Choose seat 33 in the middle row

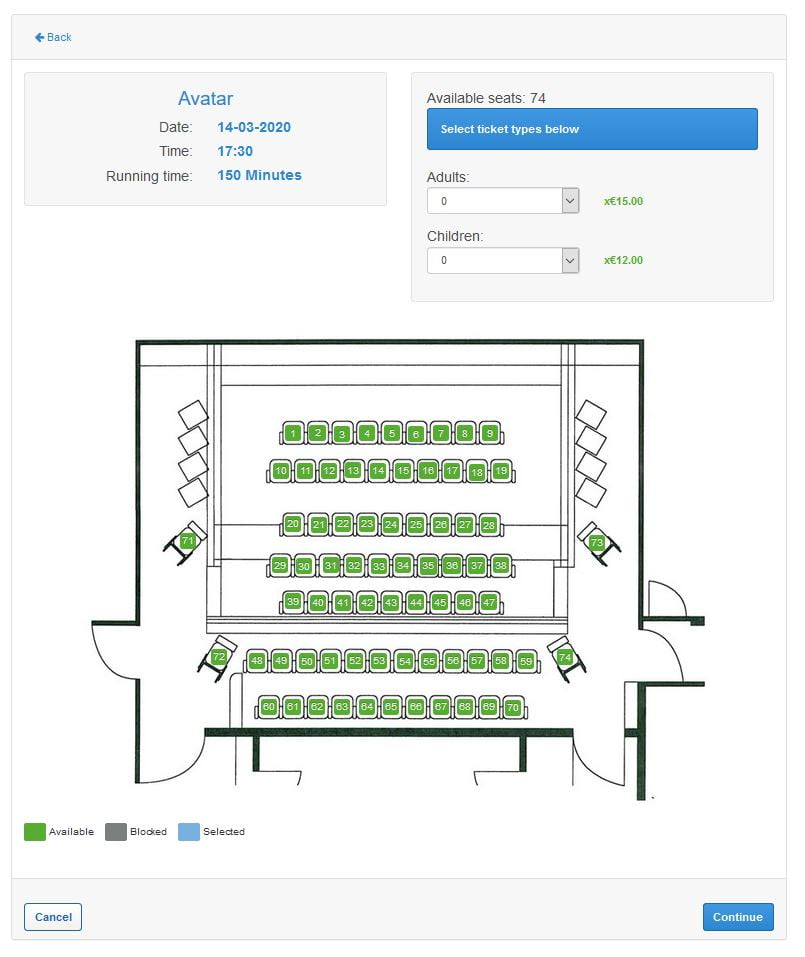coord(378,566)
